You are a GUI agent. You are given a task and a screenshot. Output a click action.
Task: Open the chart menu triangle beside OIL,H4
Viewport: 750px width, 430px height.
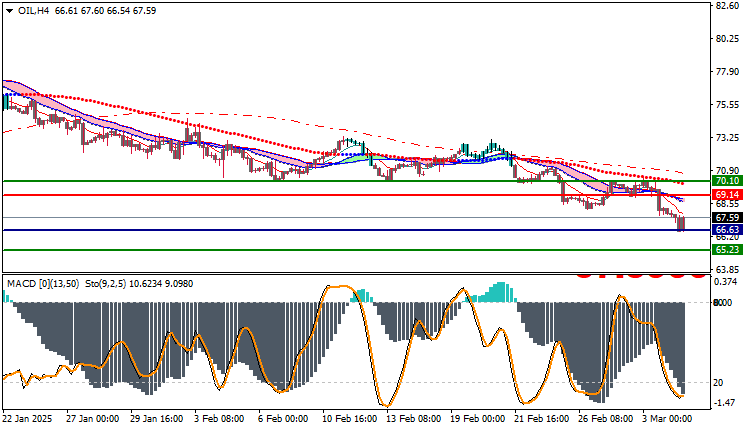coord(9,11)
